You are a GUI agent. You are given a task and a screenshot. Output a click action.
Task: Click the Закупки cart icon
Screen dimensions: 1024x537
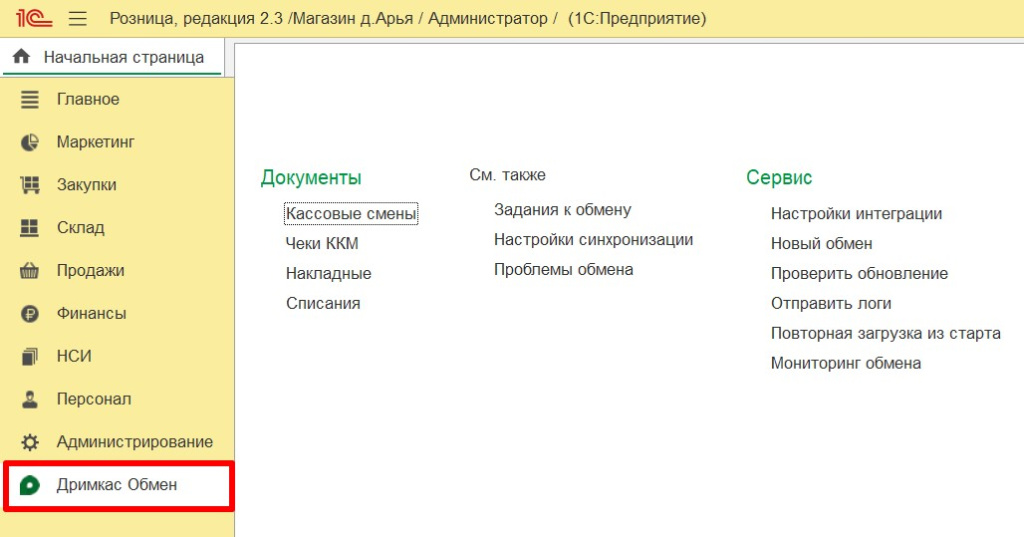[x=30, y=185]
